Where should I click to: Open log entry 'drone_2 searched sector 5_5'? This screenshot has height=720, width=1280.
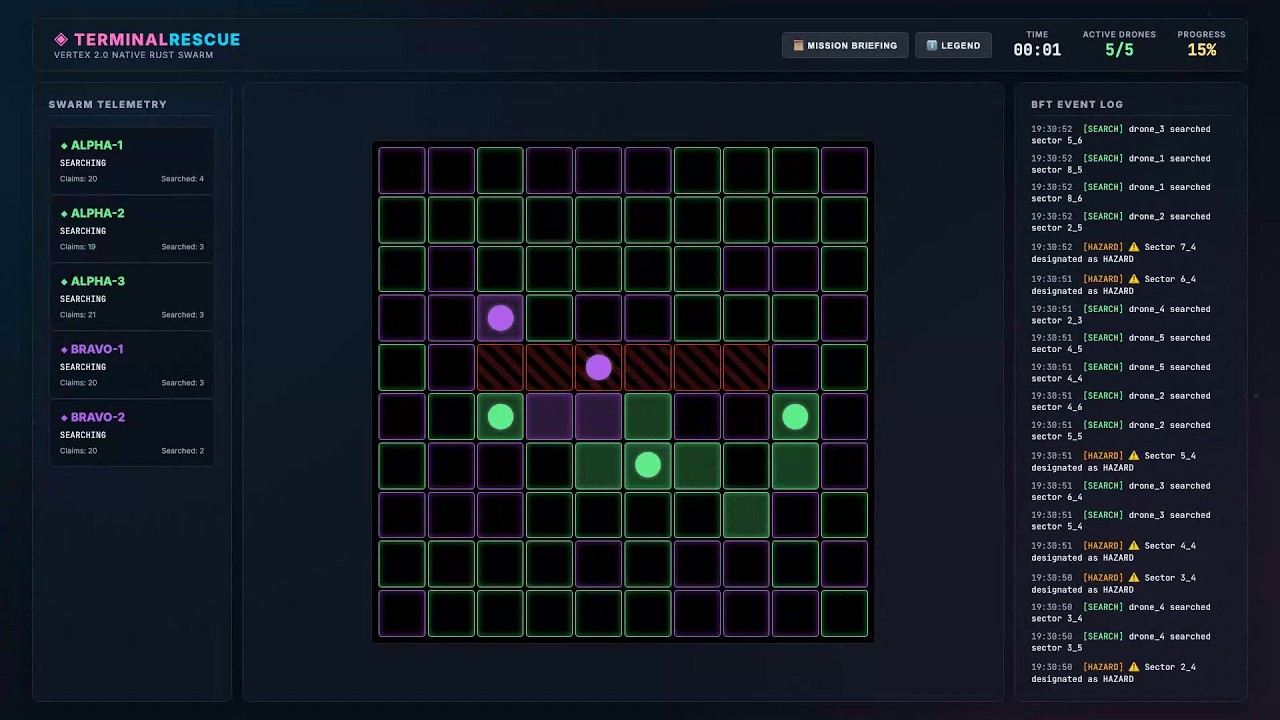click(x=1121, y=431)
